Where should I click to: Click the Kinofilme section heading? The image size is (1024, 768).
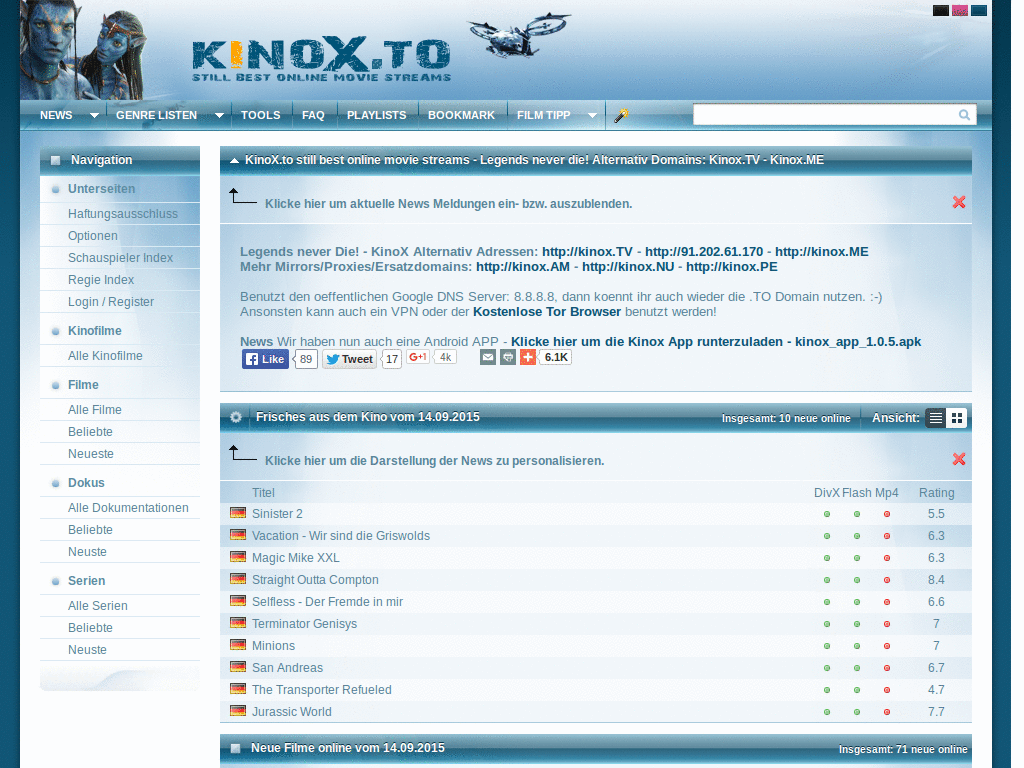tap(95, 331)
